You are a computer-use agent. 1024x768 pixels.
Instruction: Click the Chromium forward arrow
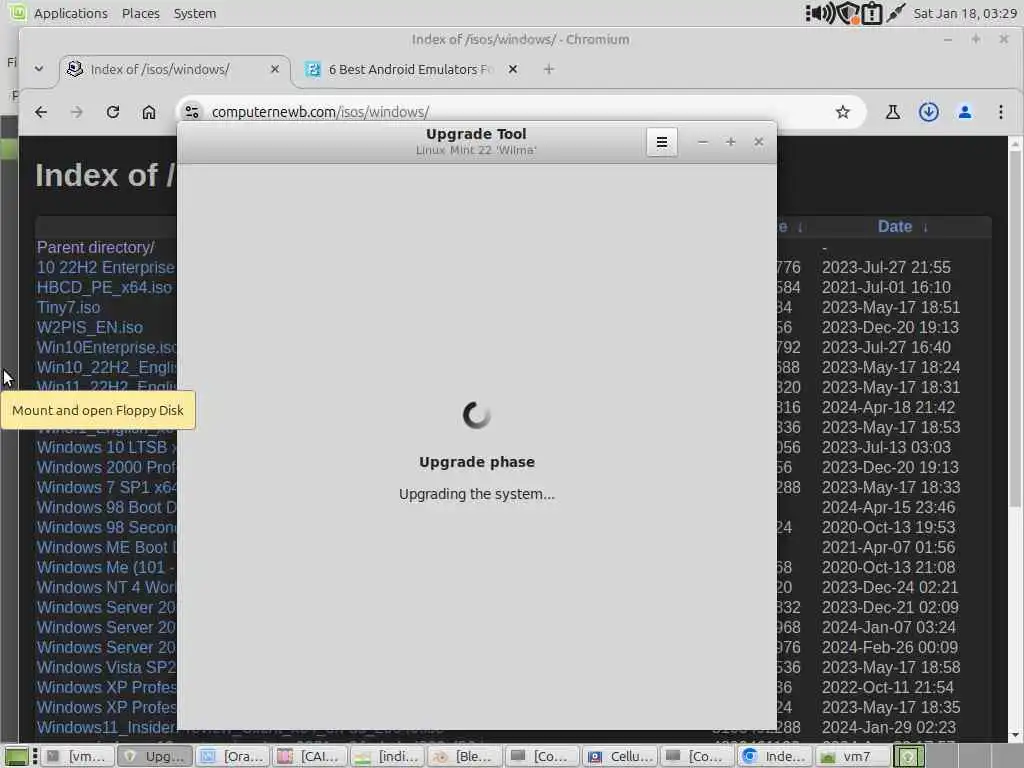(76, 112)
